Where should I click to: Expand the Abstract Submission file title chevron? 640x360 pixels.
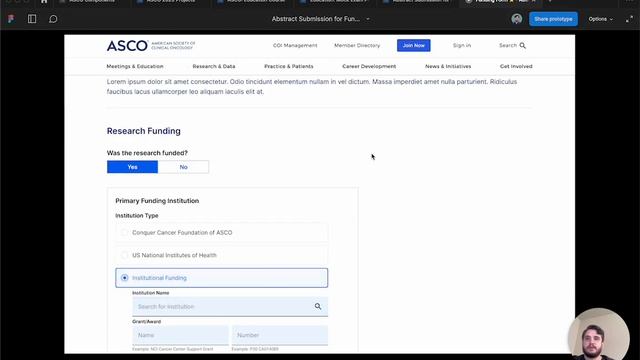368,19
